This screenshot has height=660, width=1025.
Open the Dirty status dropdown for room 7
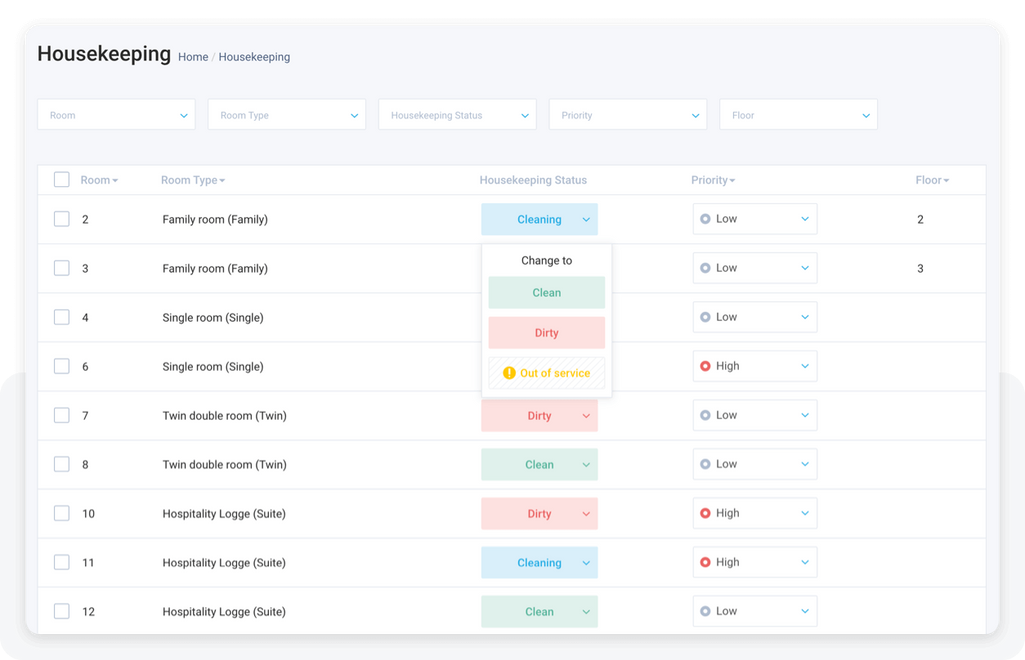539,416
